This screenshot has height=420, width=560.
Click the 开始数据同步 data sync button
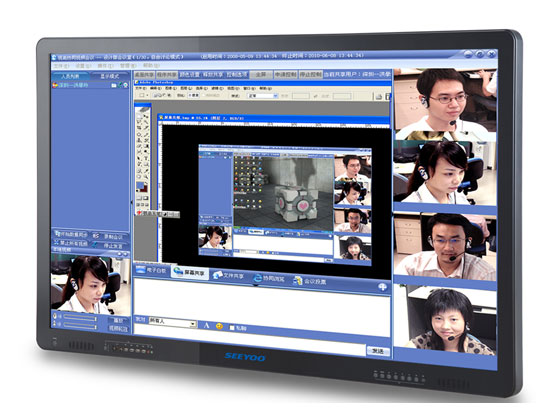(70, 235)
